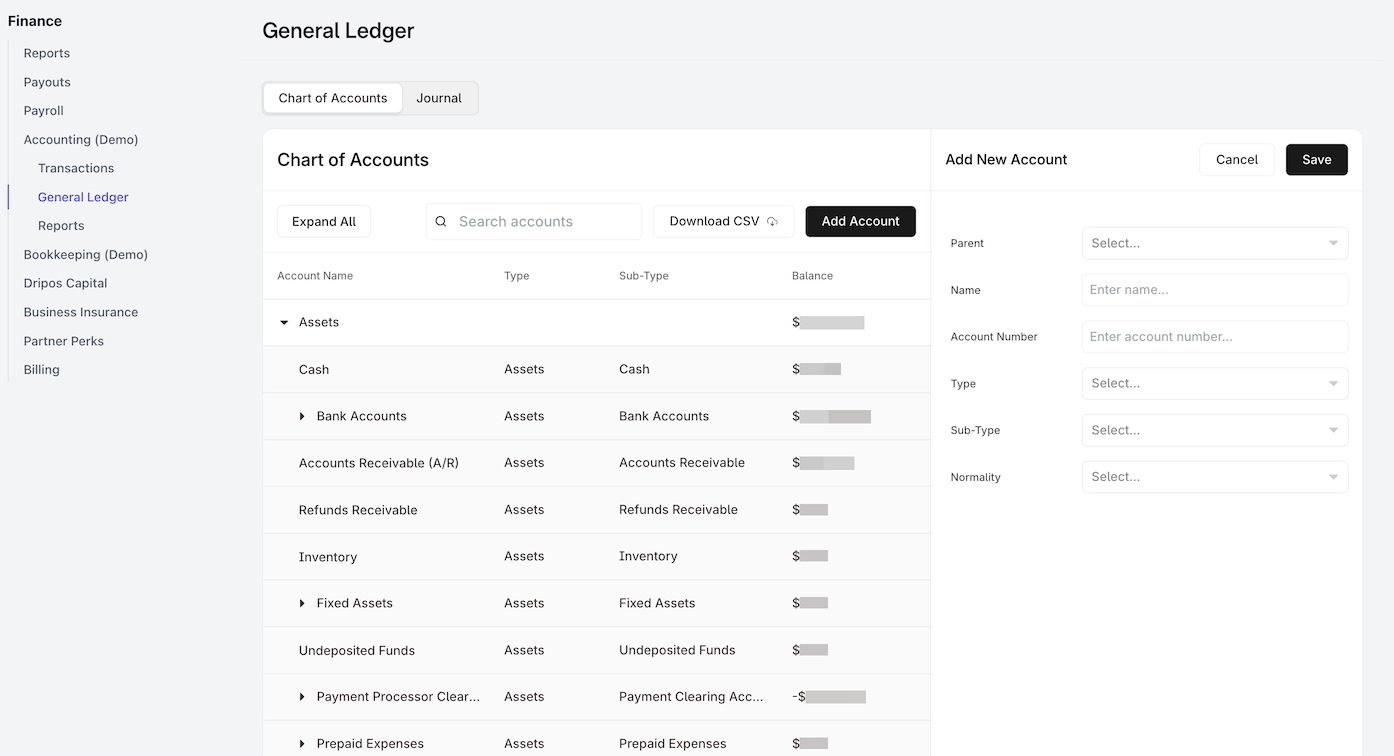The height and width of the screenshot is (756, 1394).
Task: Go to Dripos Capital
Action: coord(65,283)
